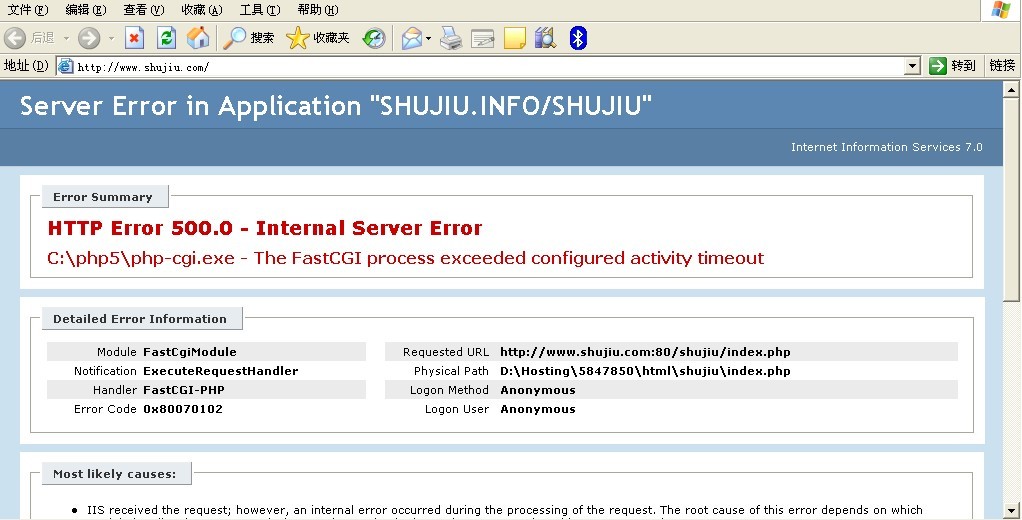Expand the address bar dropdown arrow
Screen dimensions: 1022x520
point(912,66)
